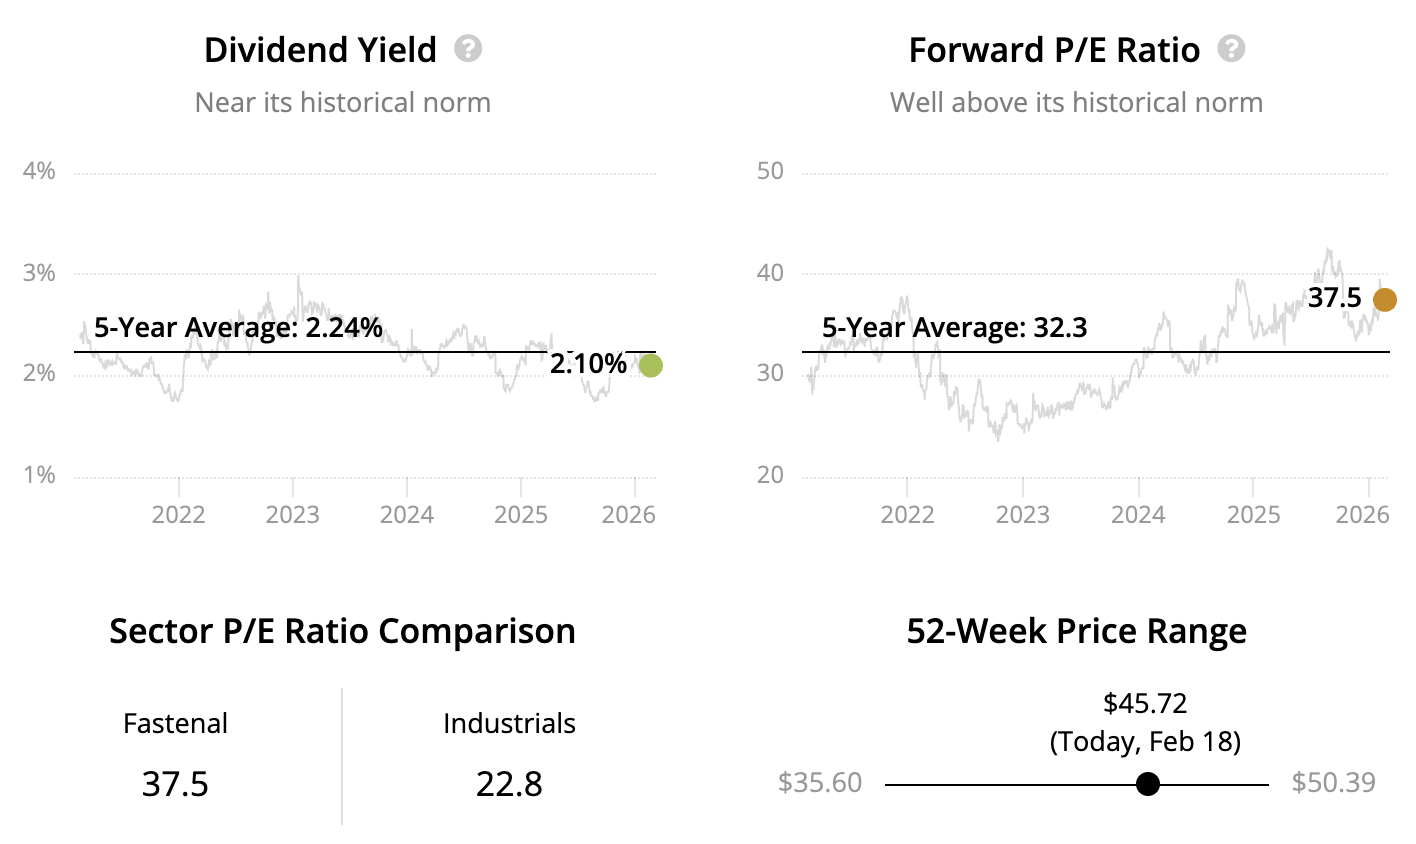Select the 52-Week Price Range heading
This screenshot has width=1416, height=844.
pyautogui.click(x=1076, y=631)
